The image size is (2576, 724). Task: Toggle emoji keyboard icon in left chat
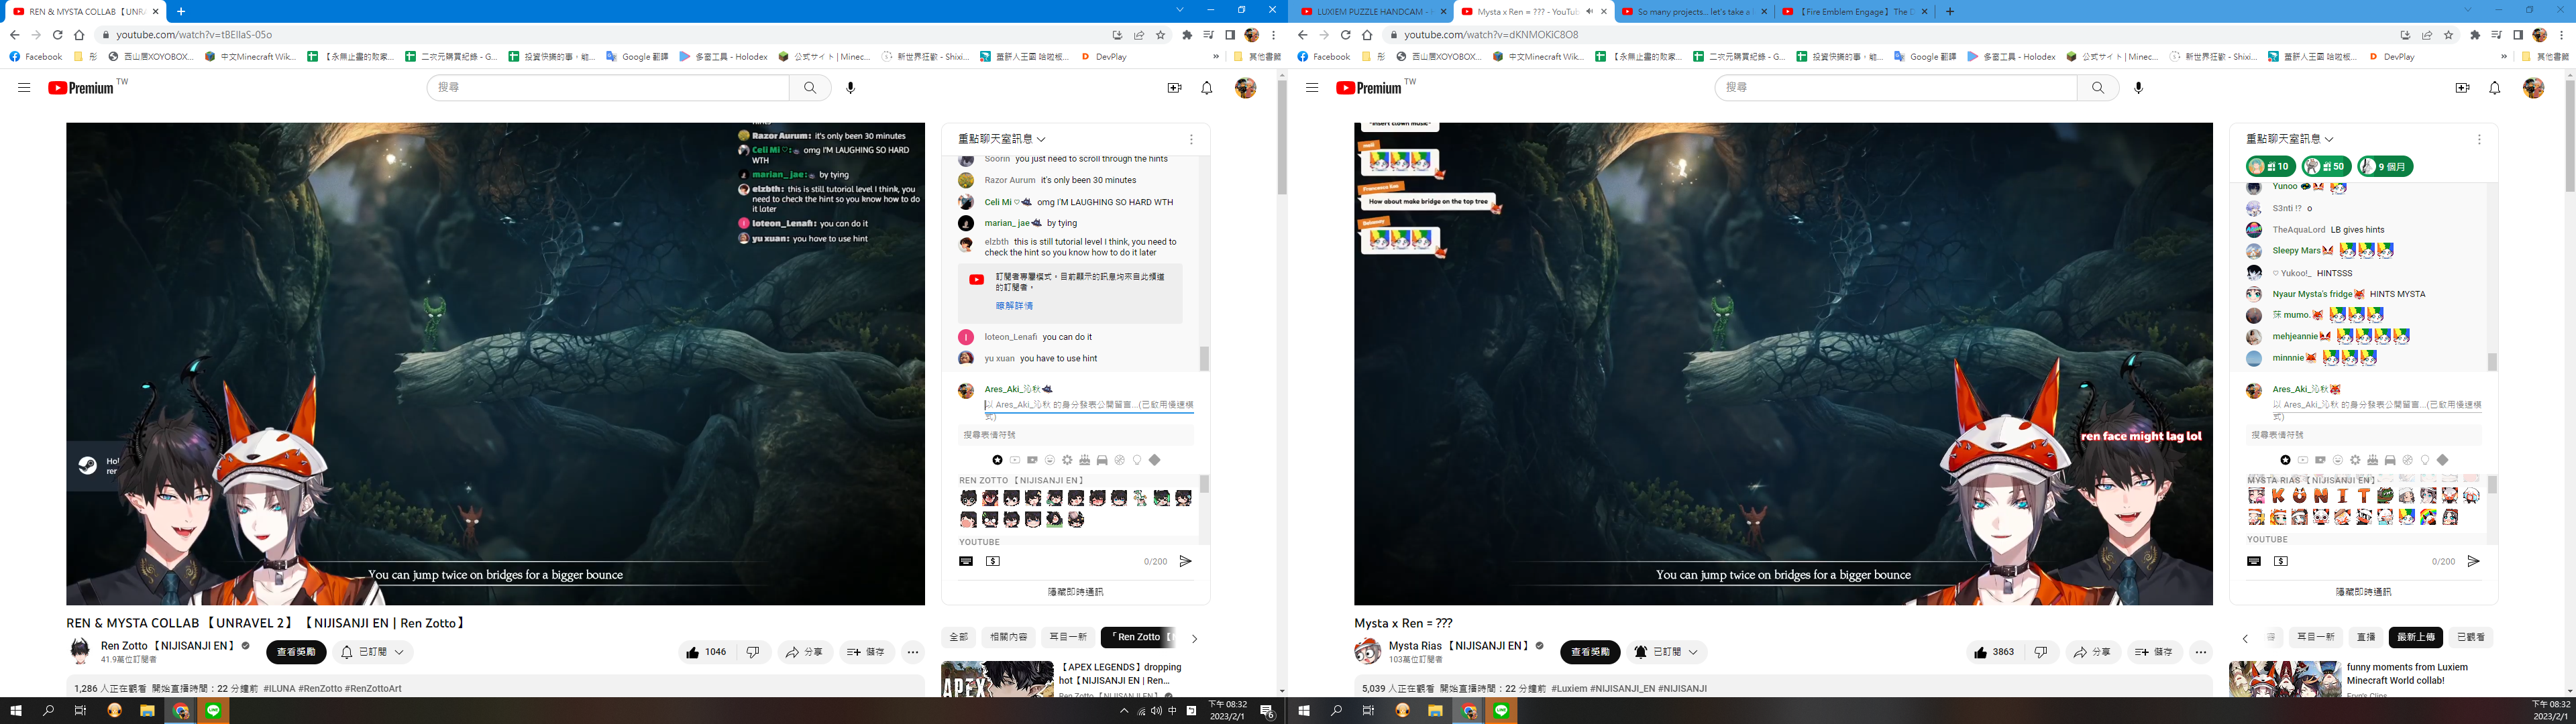pyautogui.click(x=966, y=561)
